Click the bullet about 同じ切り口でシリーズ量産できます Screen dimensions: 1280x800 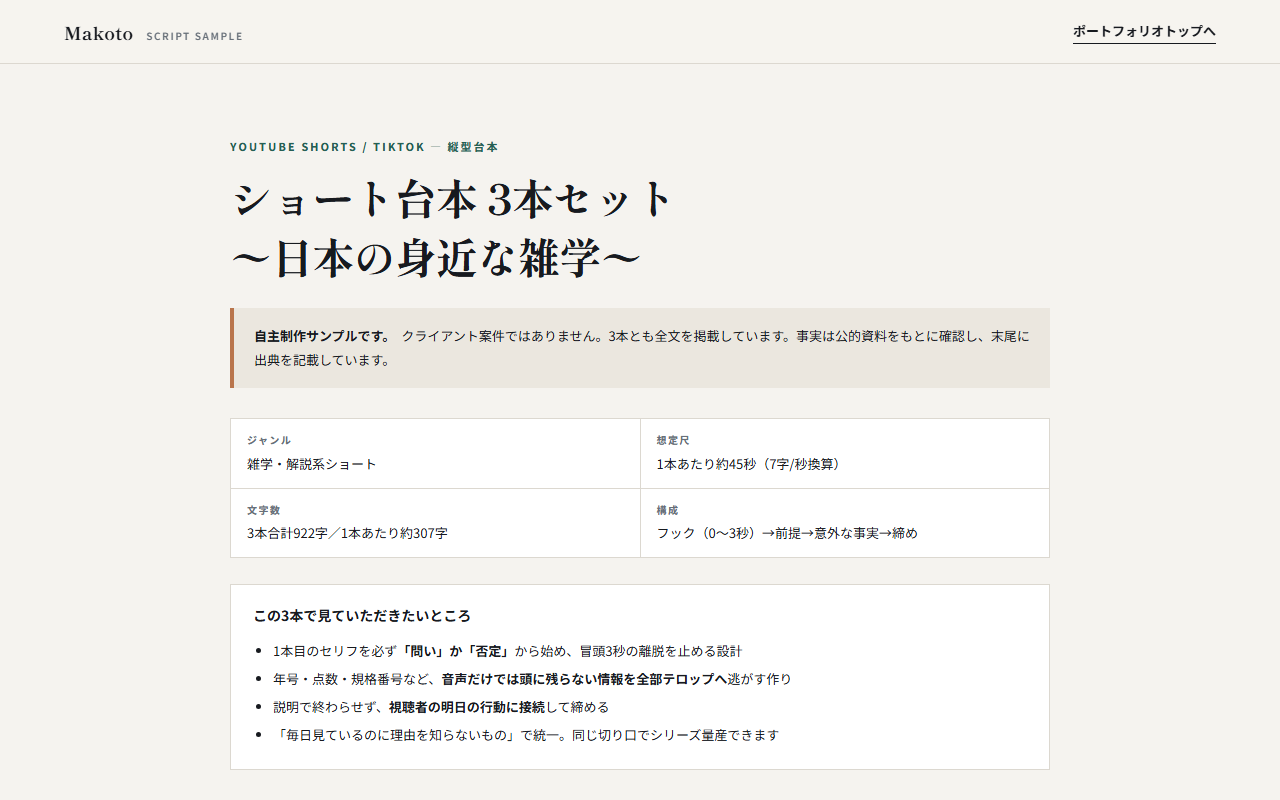(x=526, y=735)
